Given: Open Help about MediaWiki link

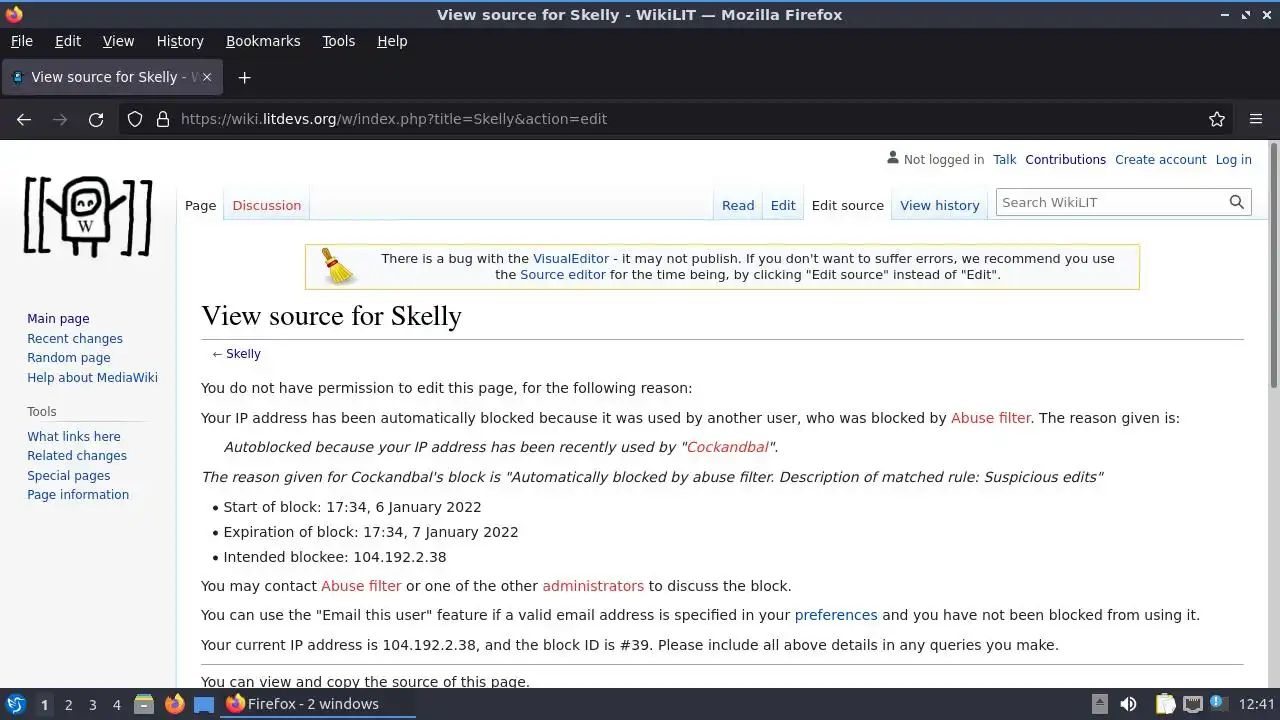Looking at the screenshot, I should pos(92,377).
